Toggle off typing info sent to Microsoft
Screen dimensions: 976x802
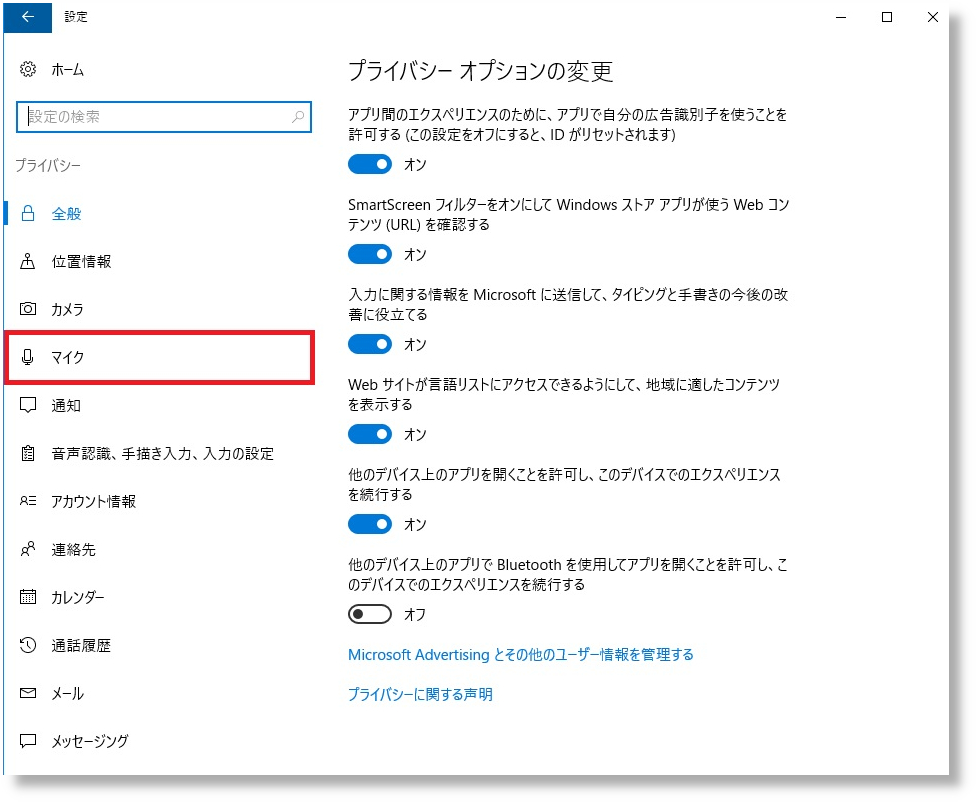tap(370, 344)
